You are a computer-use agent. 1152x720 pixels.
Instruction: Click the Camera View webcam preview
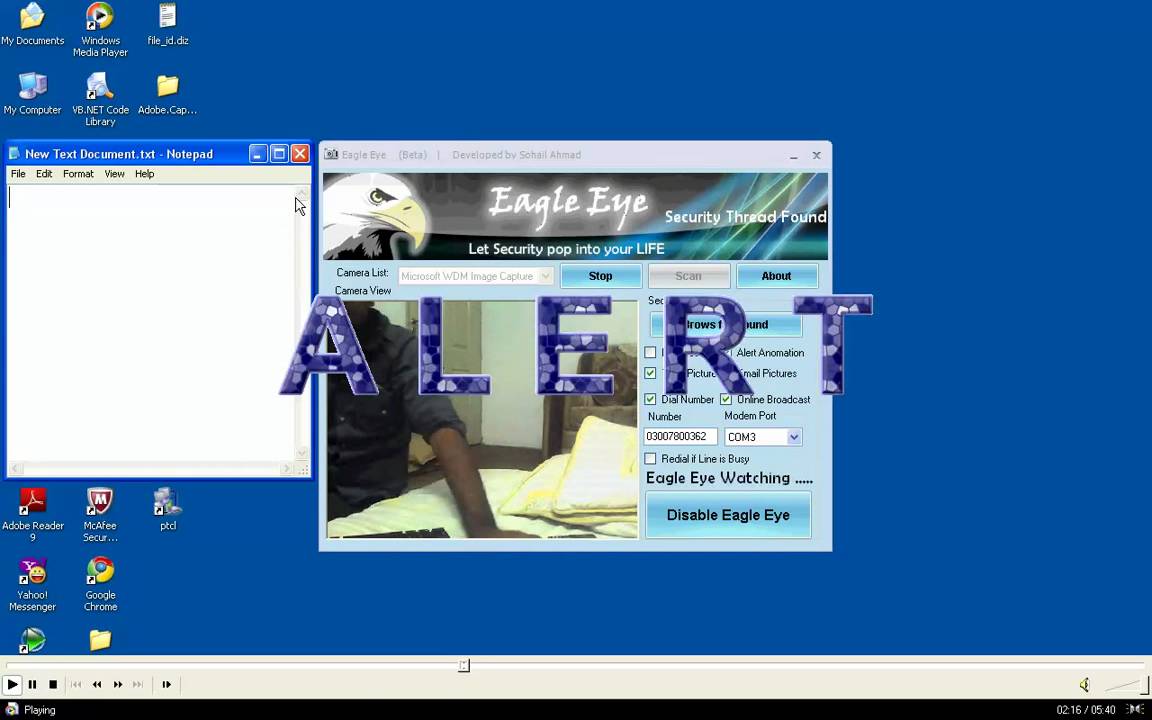point(483,420)
